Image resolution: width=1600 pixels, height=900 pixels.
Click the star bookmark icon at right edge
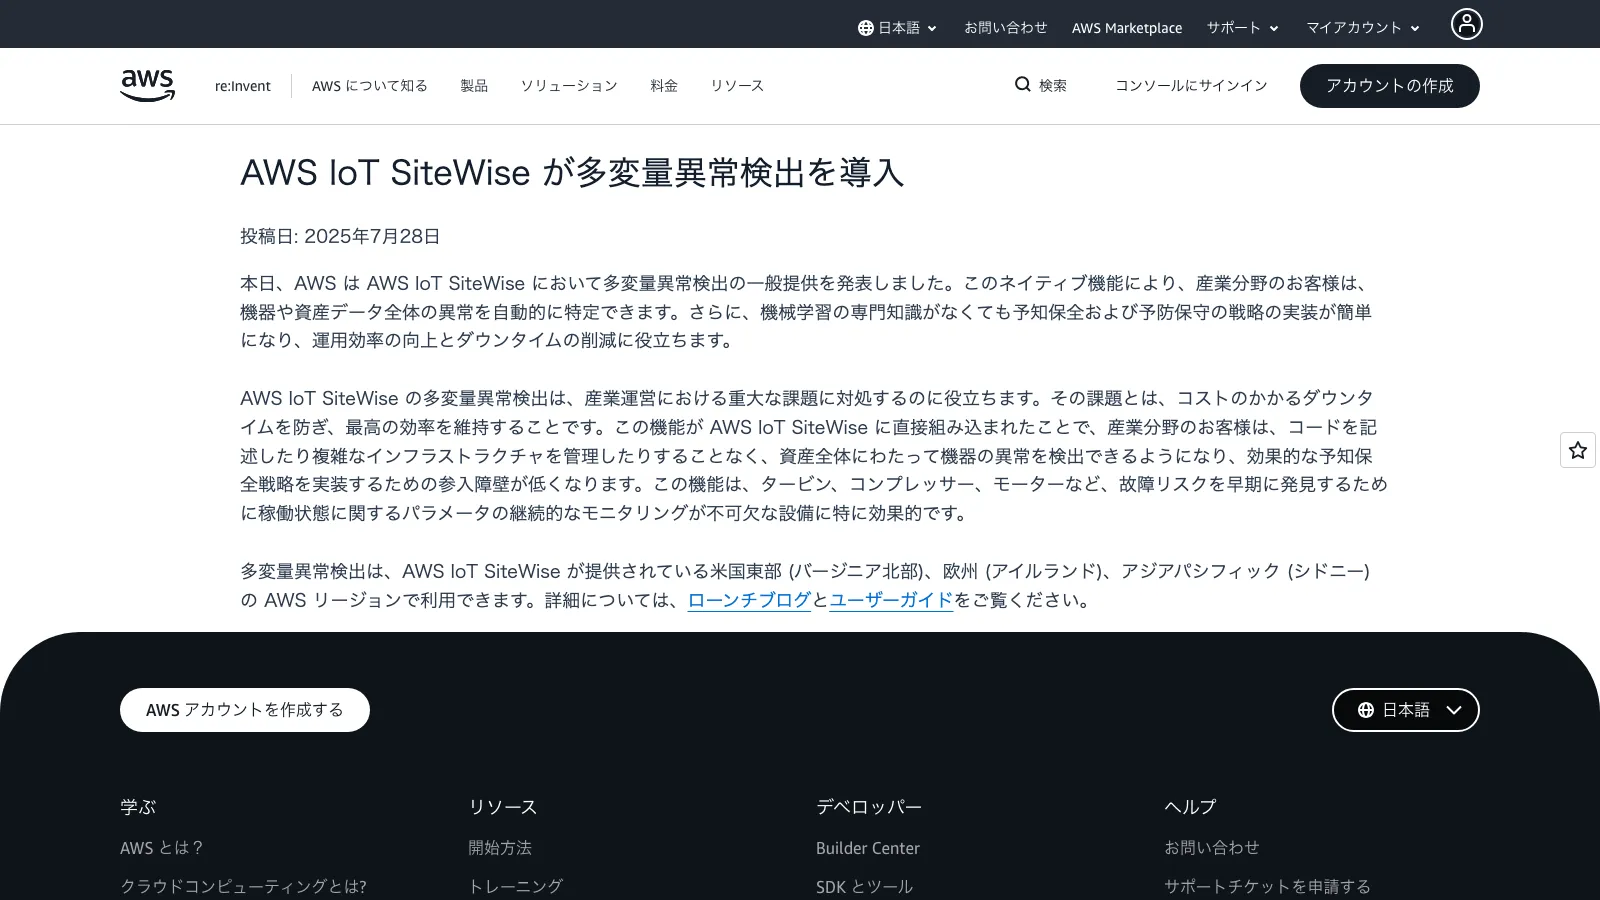(x=1578, y=450)
